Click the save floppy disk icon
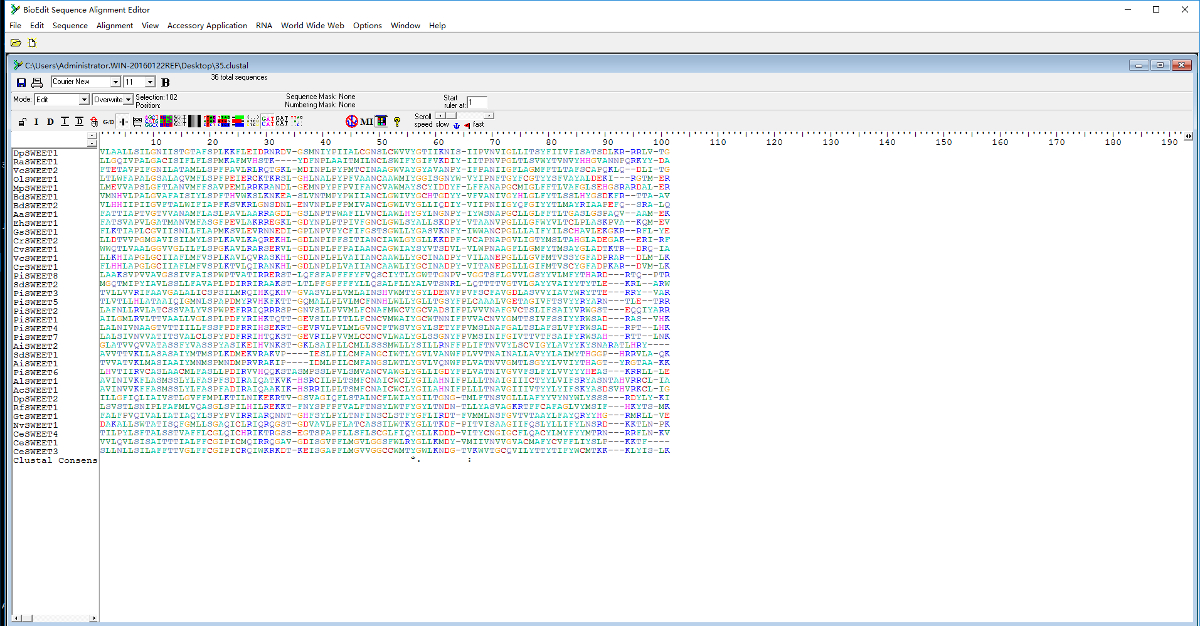Image resolution: width=1200 pixels, height=626 pixels. (x=21, y=82)
